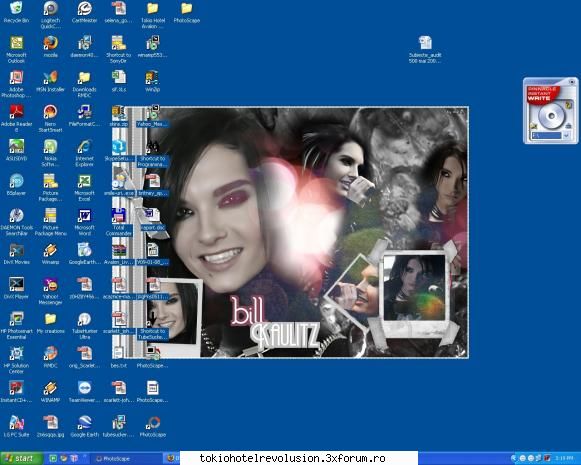
Task: Select the Logitech QuickCam shortcut
Action: (50, 15)
